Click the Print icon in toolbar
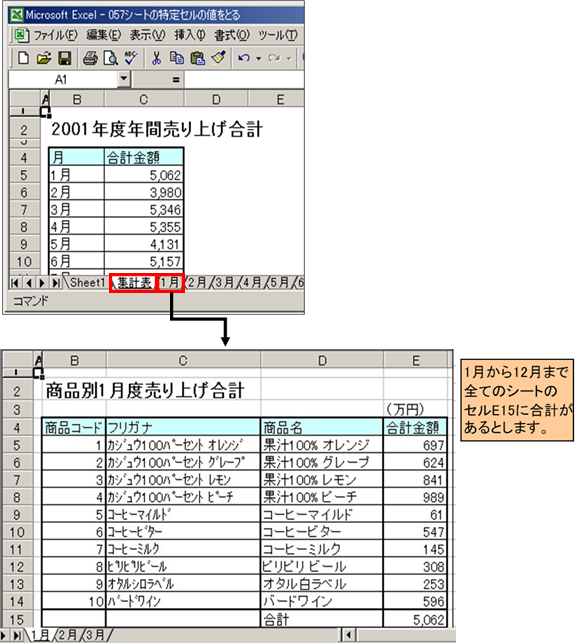This screenshot has width=583, height=644. tap(90, 58)
